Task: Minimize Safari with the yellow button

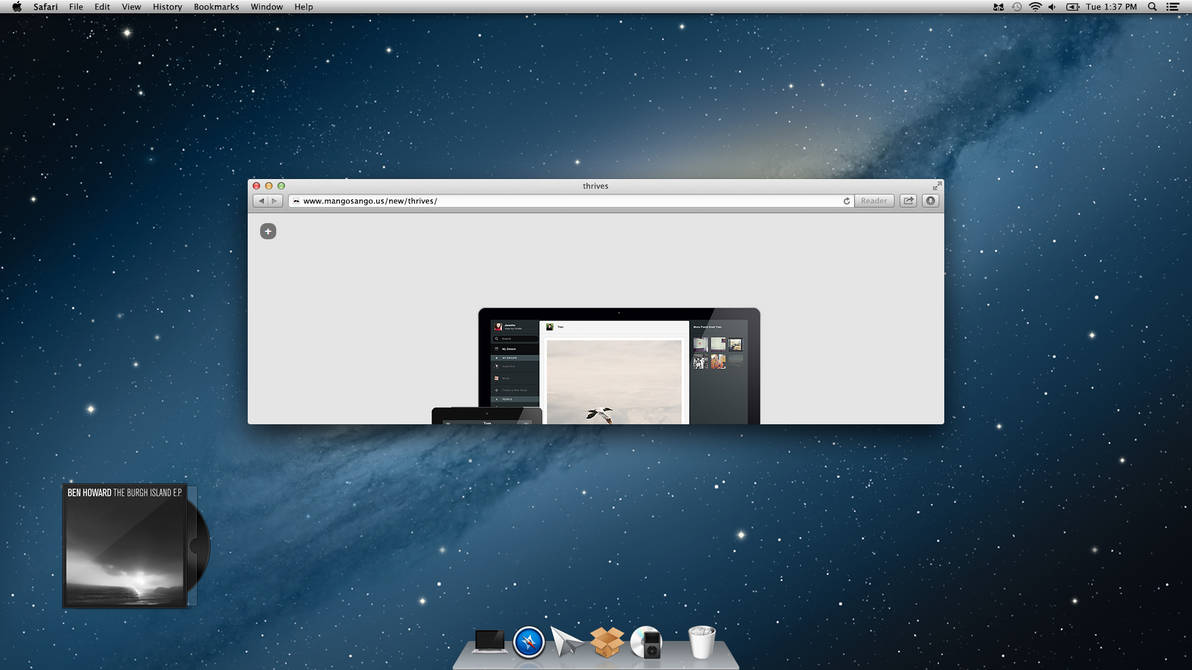Action: pyautogui.click(x=269, y=186)
